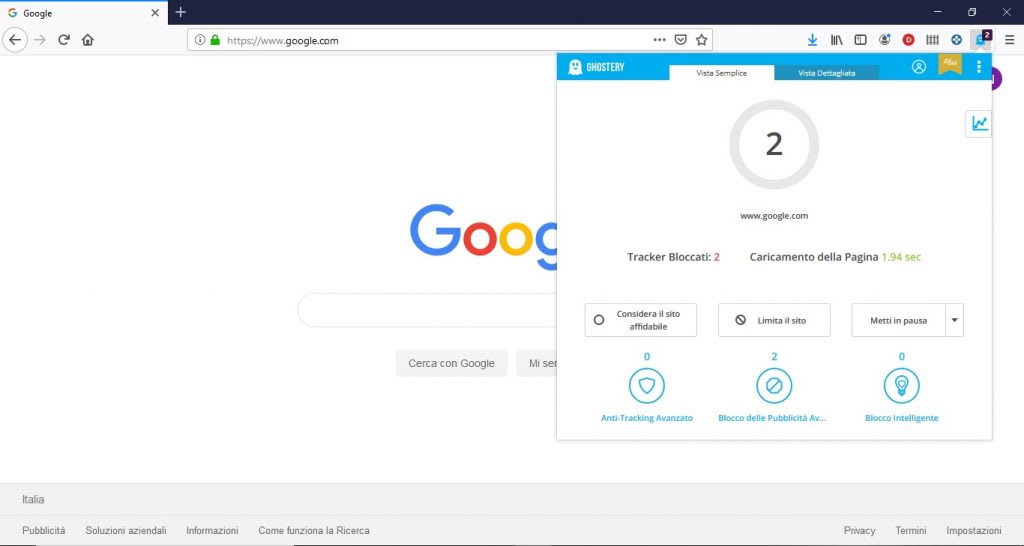Click the Tracker Bloccati: 2 text

point(673,257)
